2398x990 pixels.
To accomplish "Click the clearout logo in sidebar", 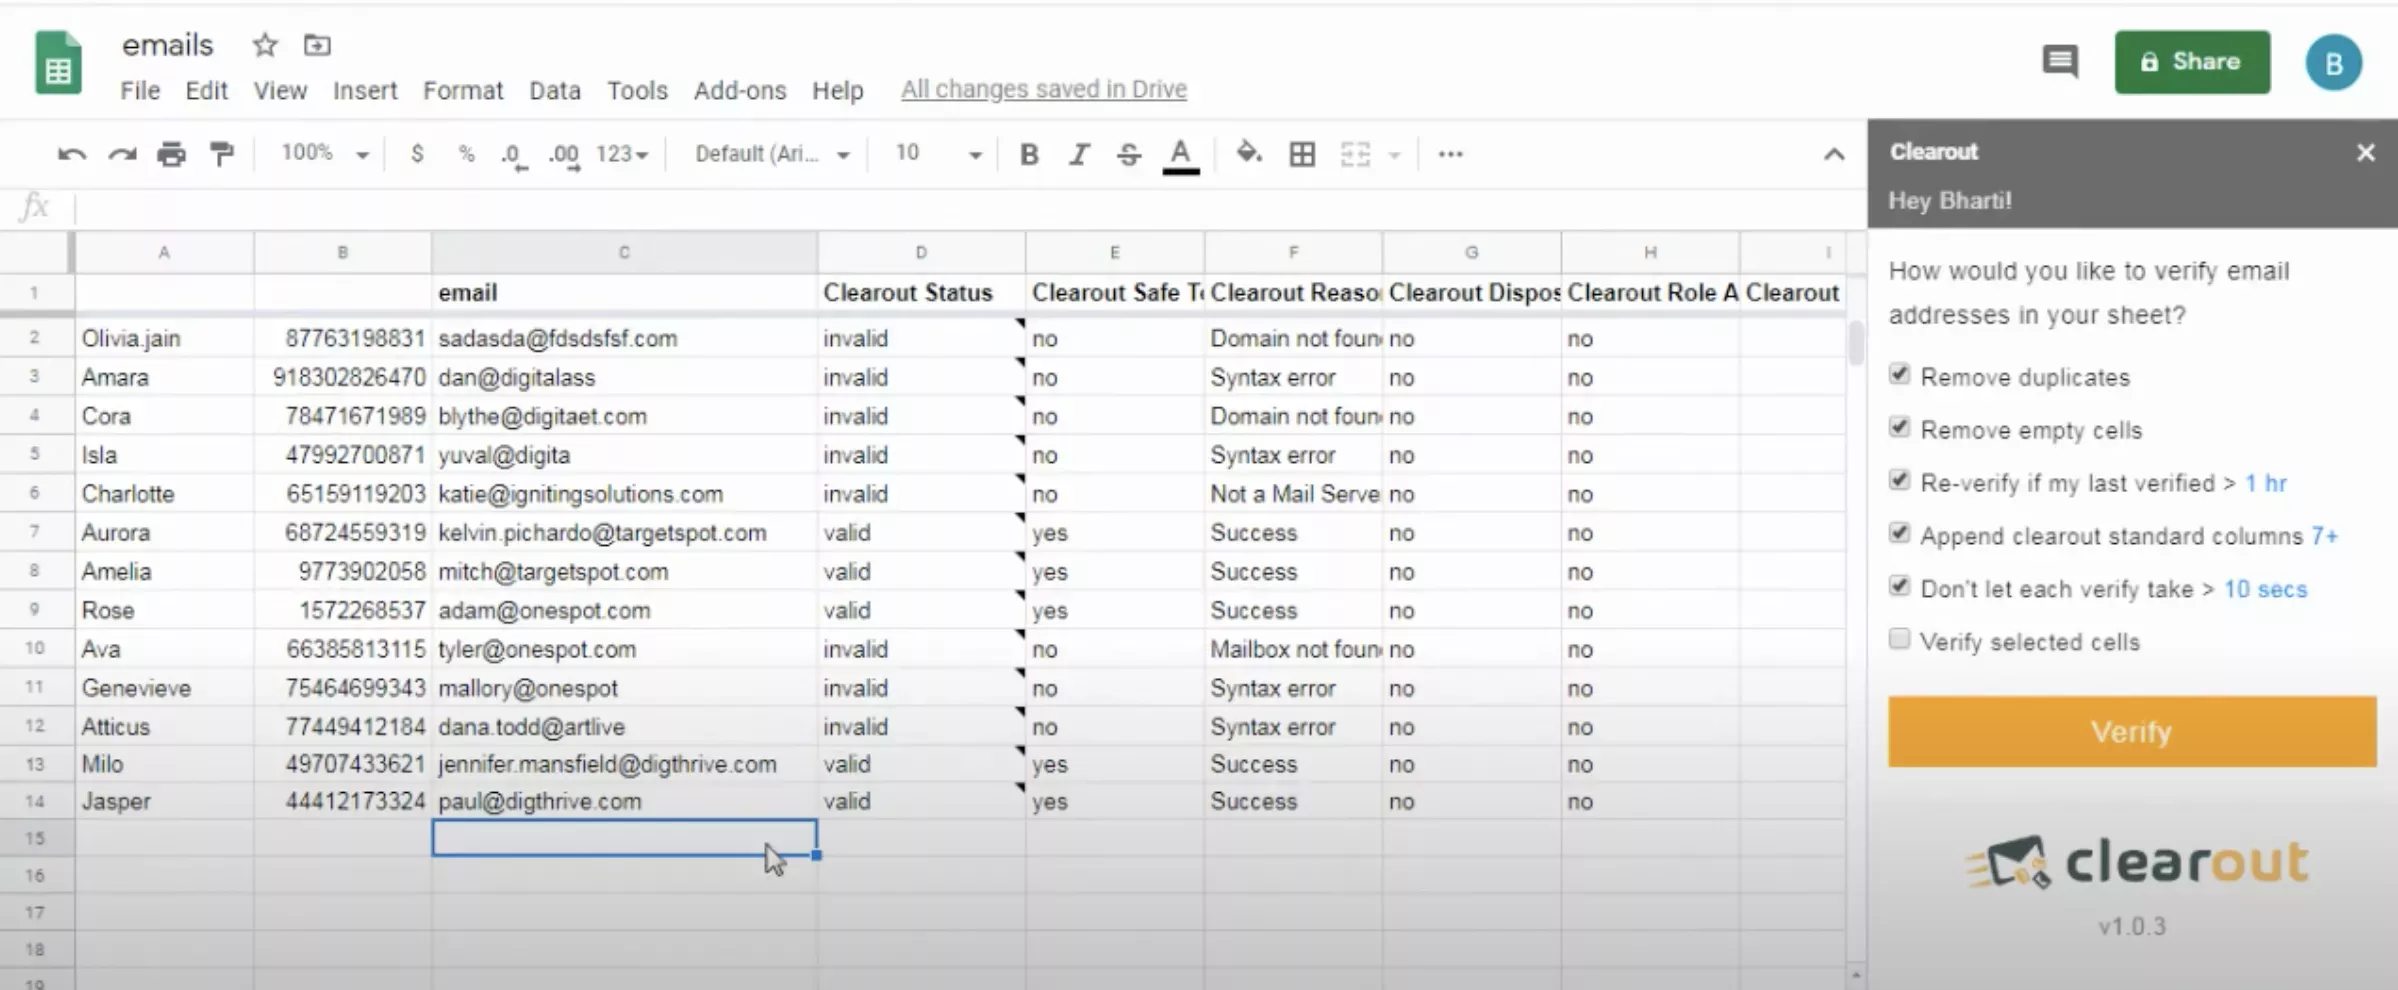I will (2136, 863).
